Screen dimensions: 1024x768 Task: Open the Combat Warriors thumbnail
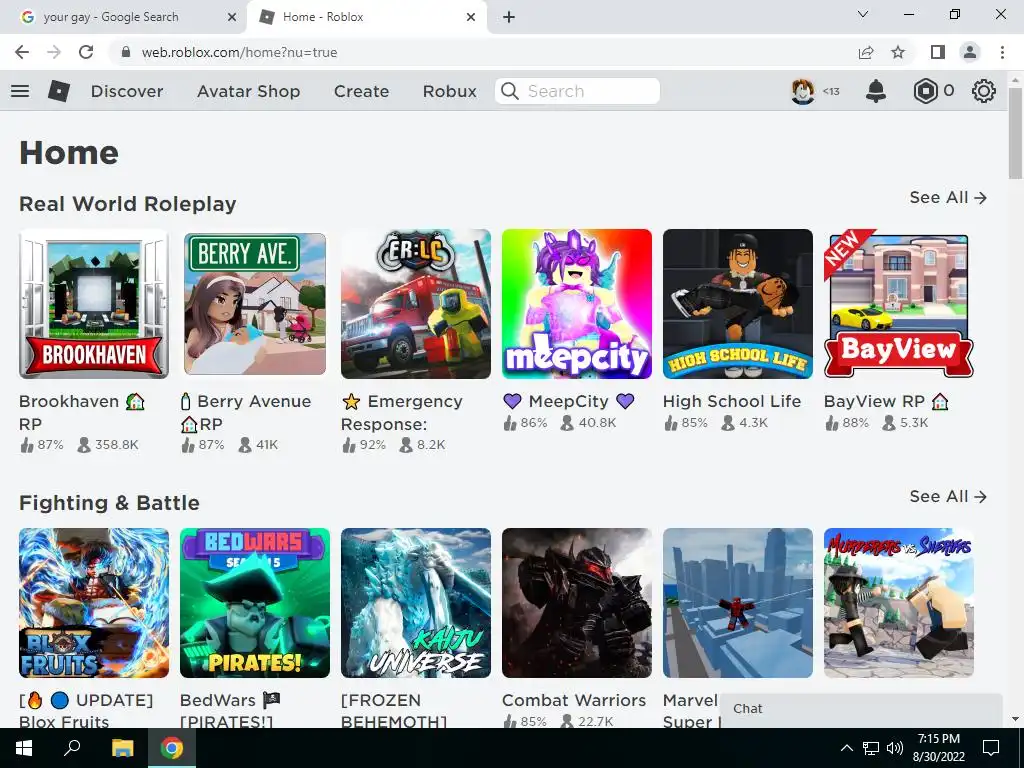[577, 603]
